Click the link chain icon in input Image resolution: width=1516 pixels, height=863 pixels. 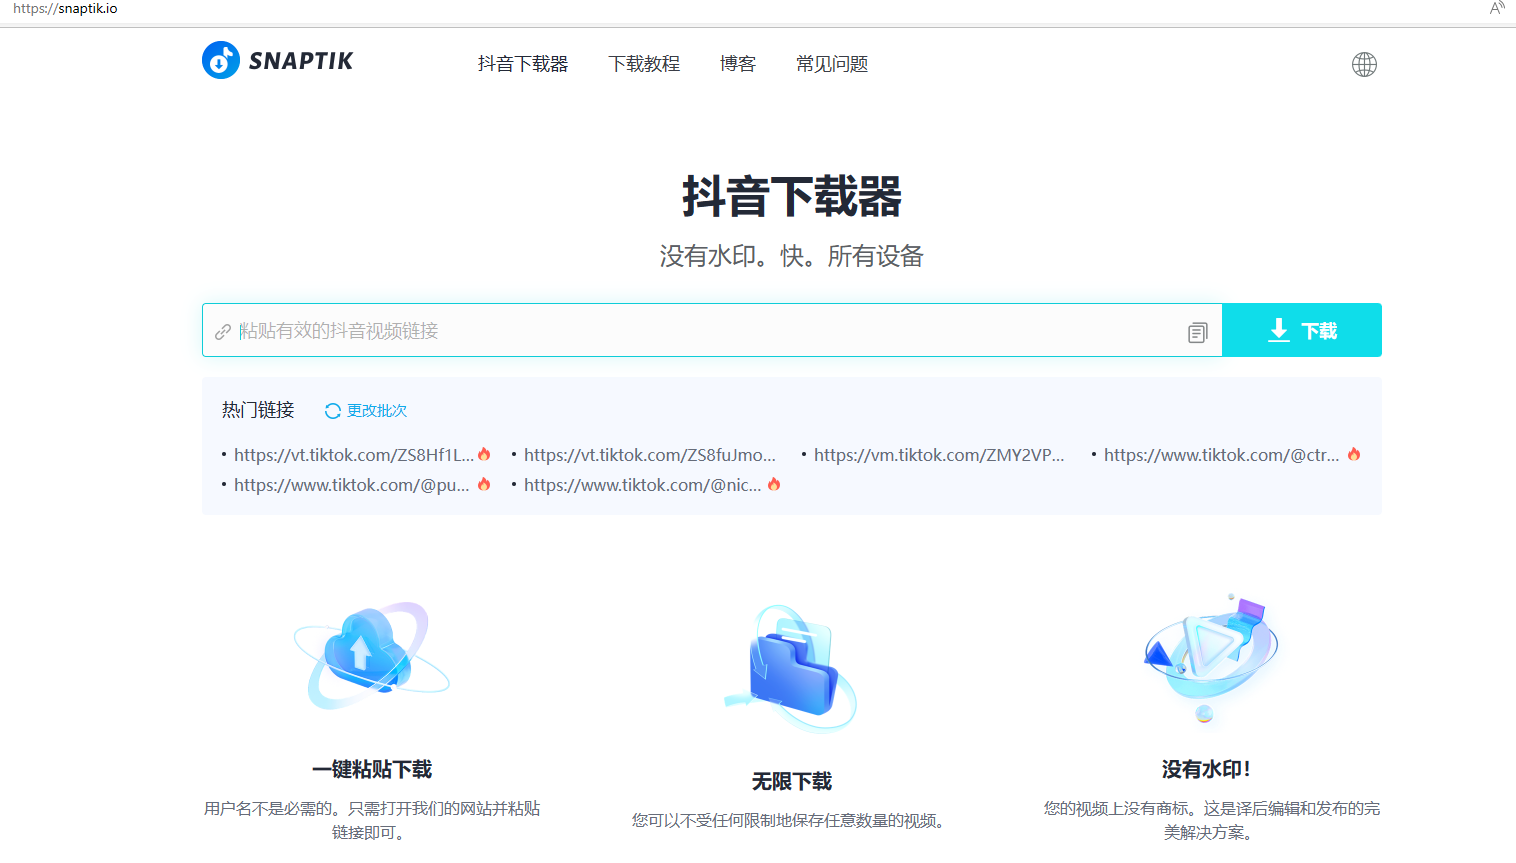point(223,332)
